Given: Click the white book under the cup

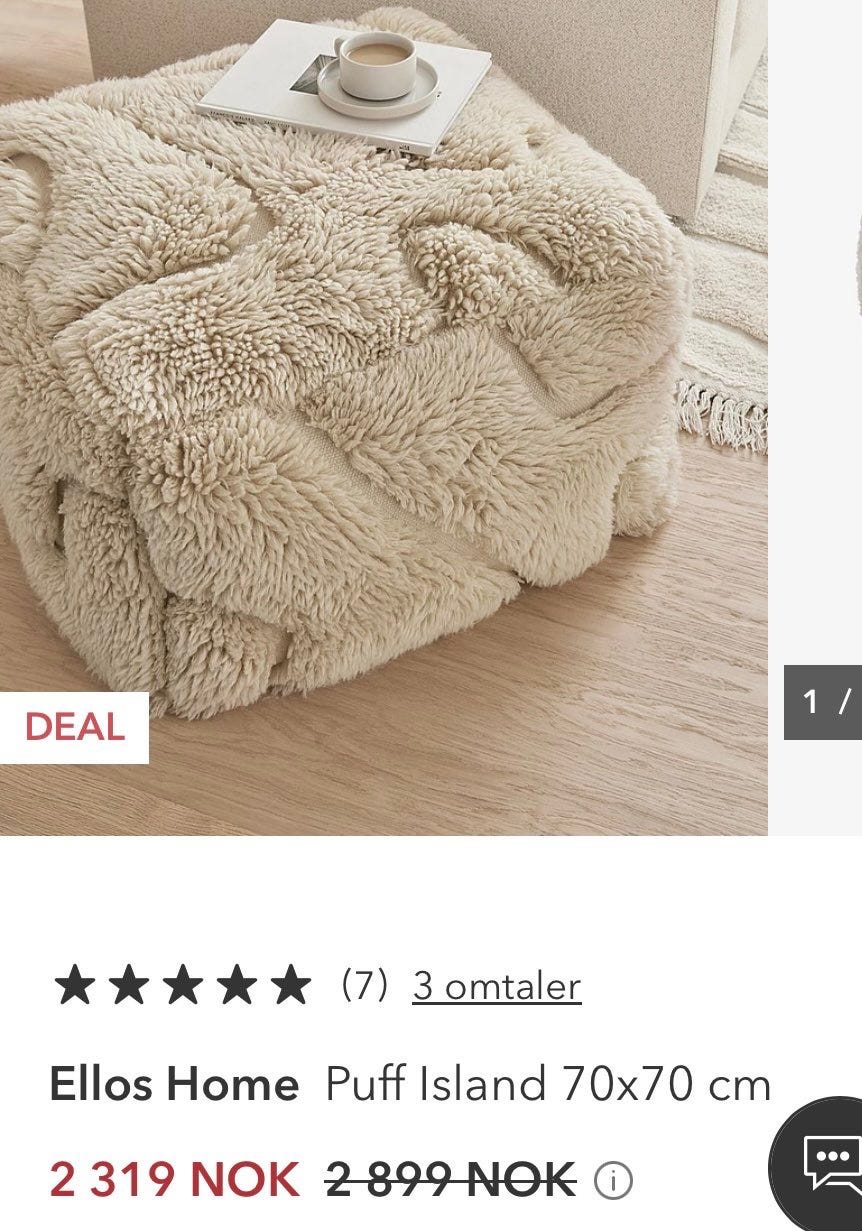Looking at the screenshot, I should click(343, 87).
